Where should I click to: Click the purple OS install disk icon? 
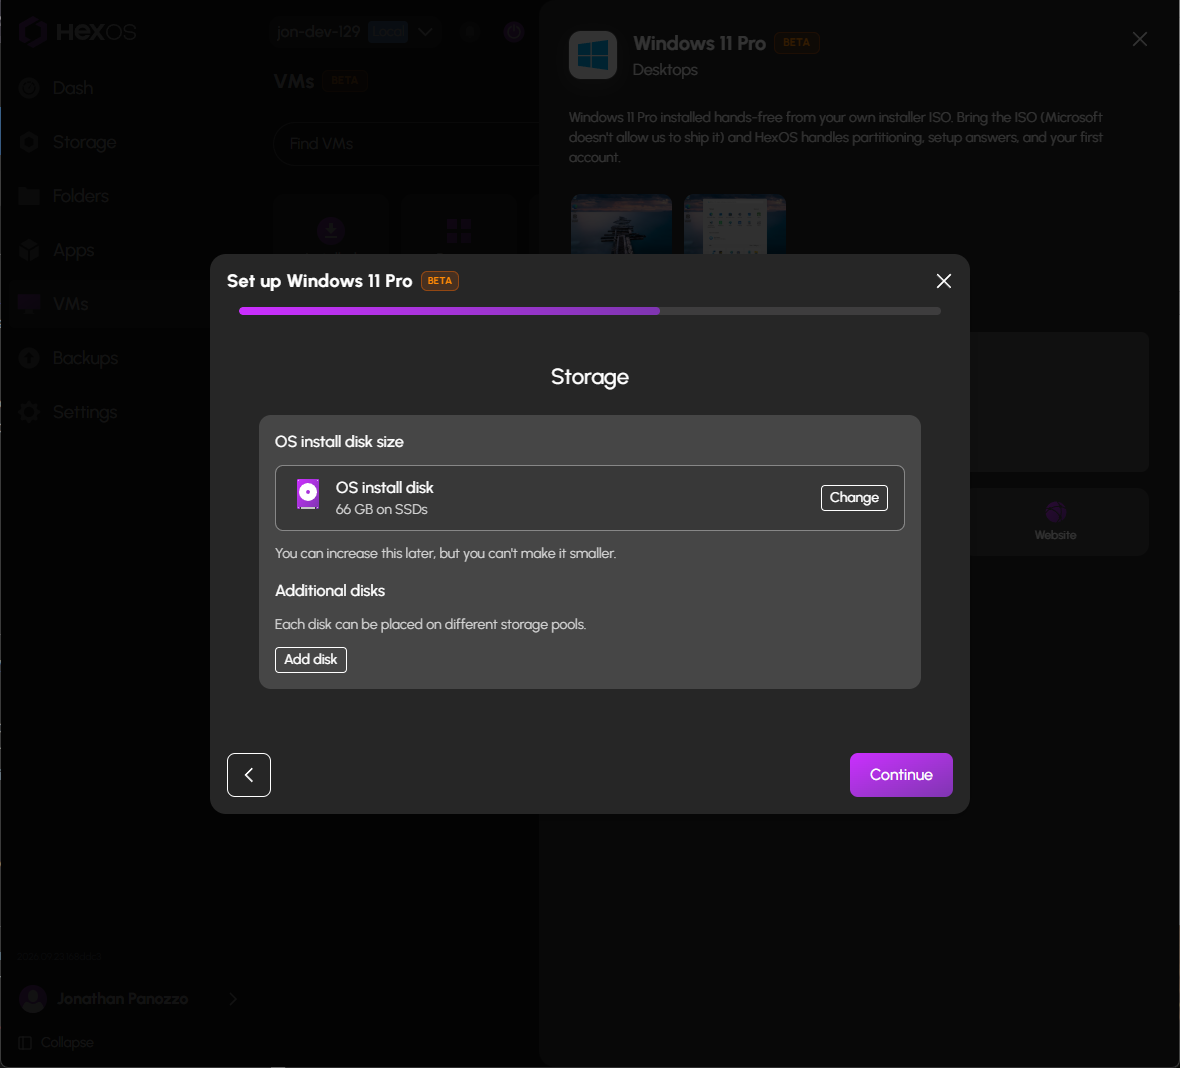pos(308,494)
